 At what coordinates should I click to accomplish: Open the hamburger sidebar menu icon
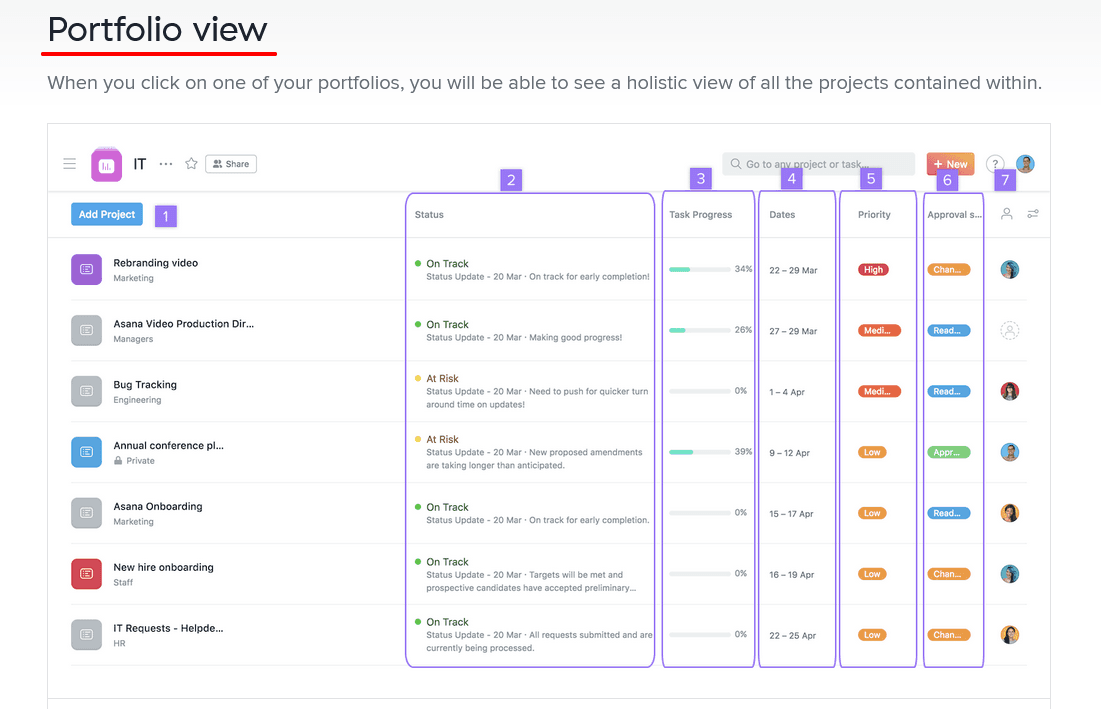click(x=69, y=164)
